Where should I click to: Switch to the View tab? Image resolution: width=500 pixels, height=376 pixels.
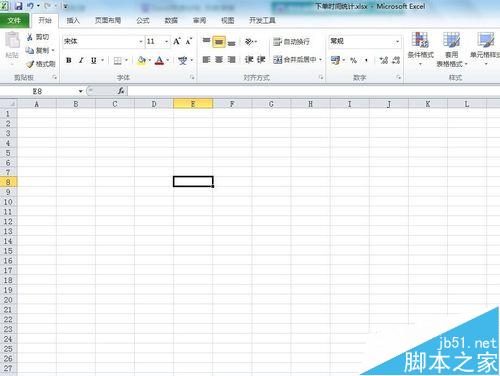tap(228, 21)
